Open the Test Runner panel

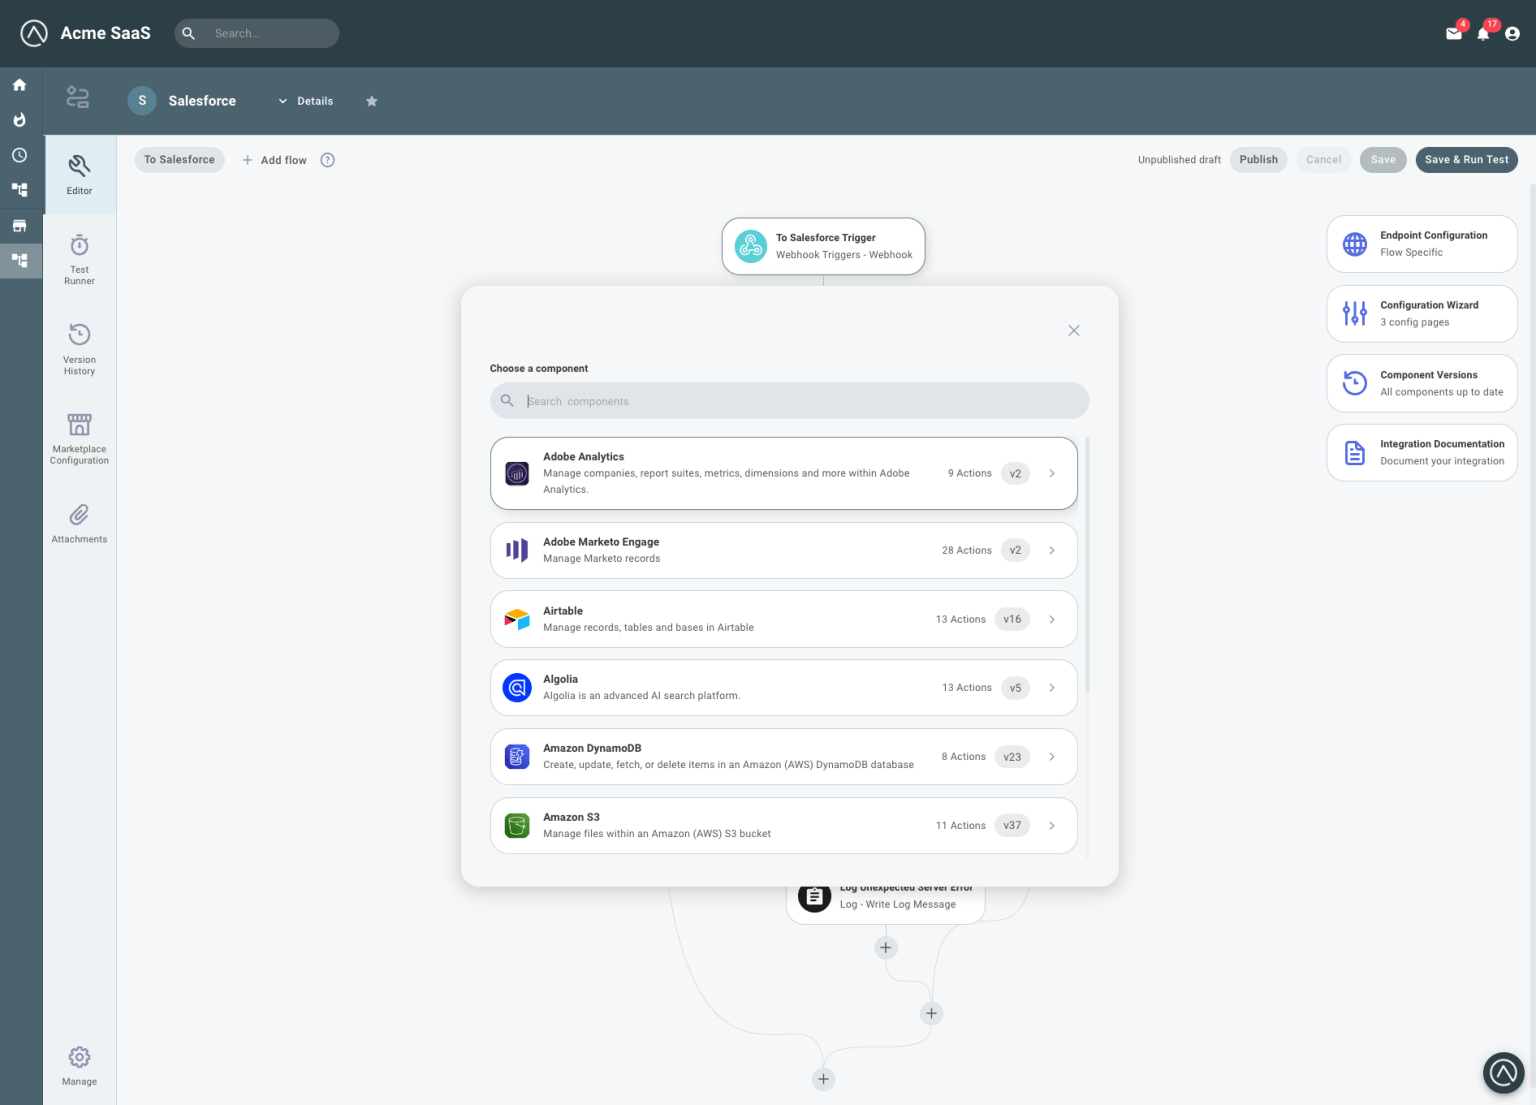click(x=79, y=259)
